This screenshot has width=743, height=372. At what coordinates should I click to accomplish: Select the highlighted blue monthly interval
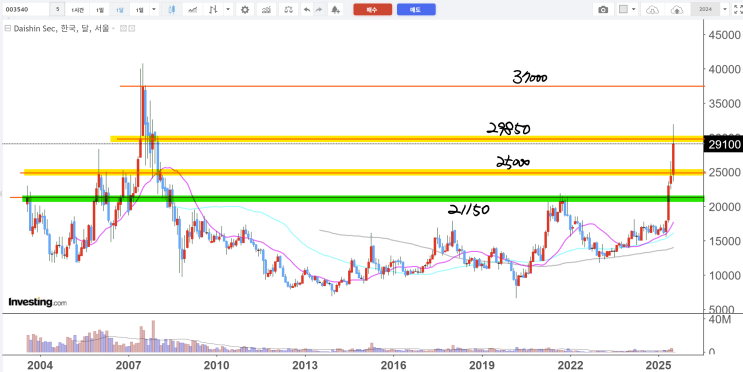(x=119, y=9)
